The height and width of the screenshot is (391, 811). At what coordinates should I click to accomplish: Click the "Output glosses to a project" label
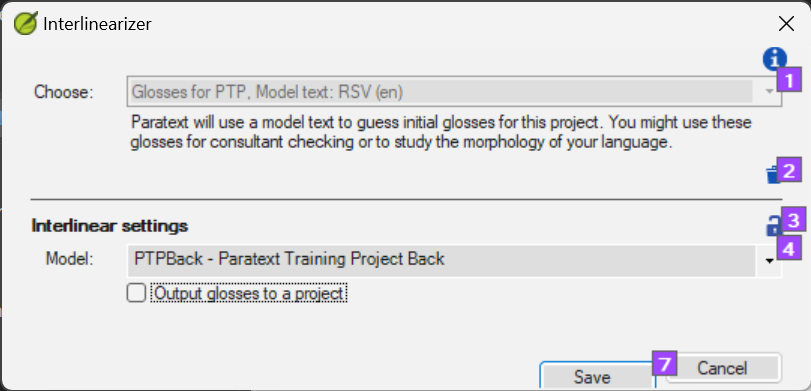click(x=249, y=293)
